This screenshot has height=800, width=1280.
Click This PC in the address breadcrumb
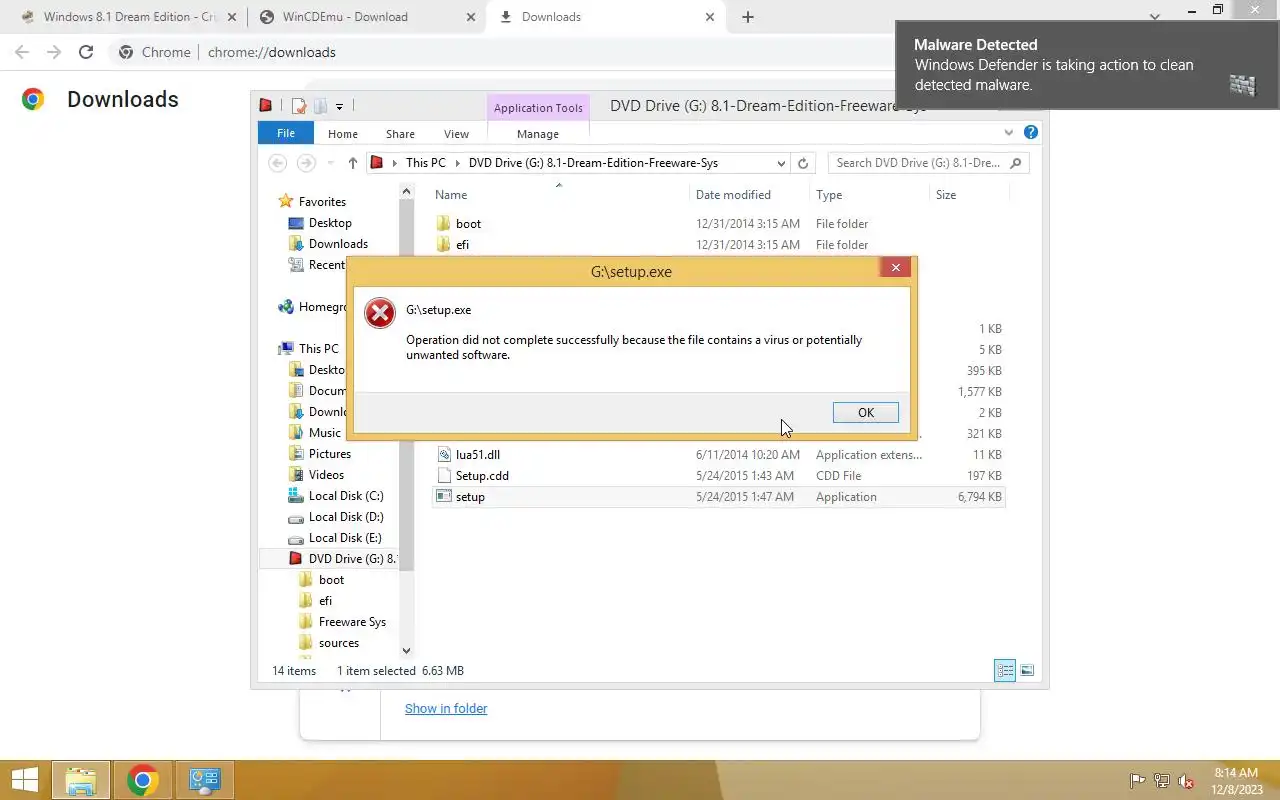[426, 163]
